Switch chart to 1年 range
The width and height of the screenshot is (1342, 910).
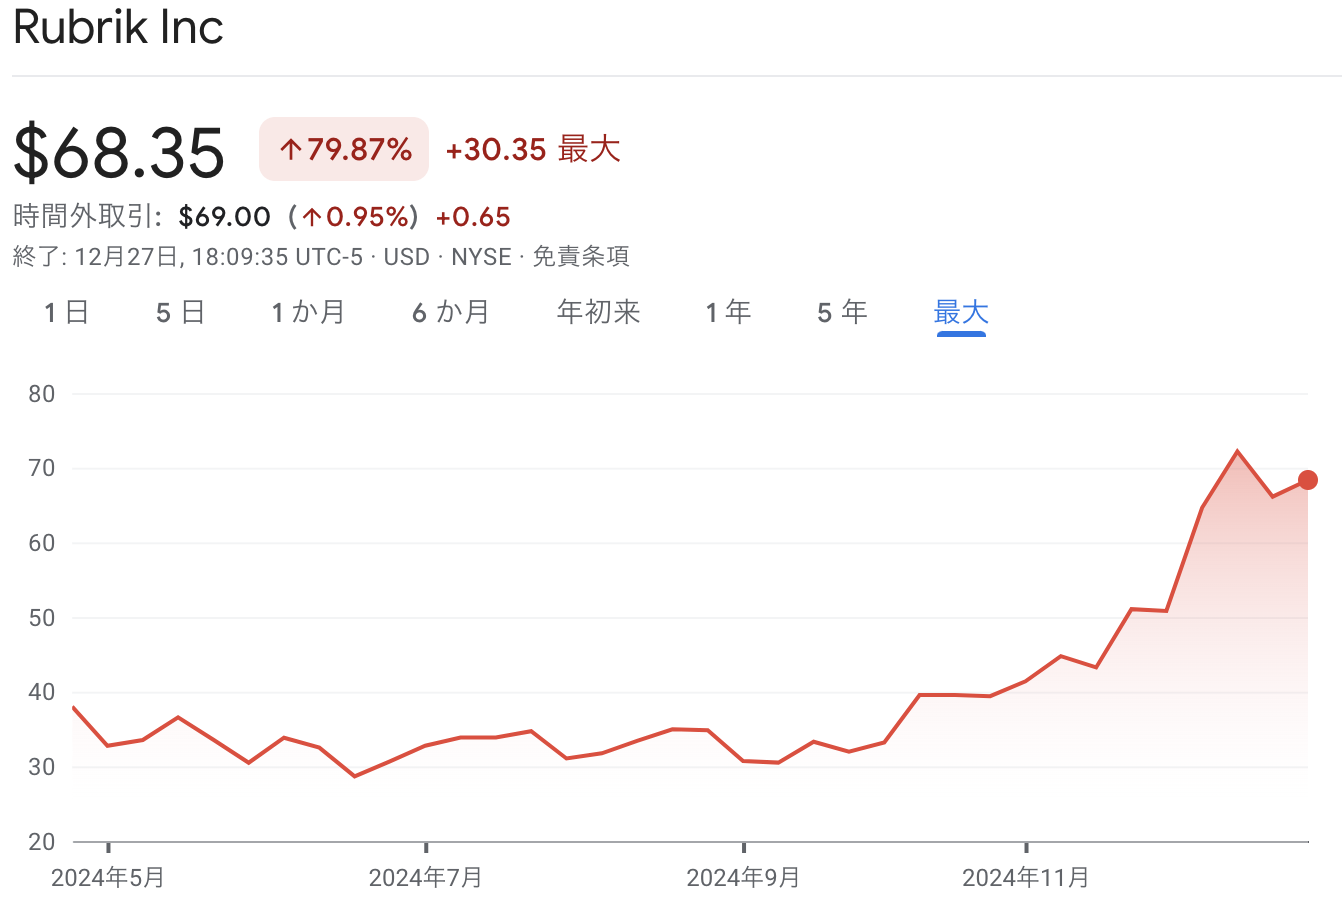coord(728,312)
